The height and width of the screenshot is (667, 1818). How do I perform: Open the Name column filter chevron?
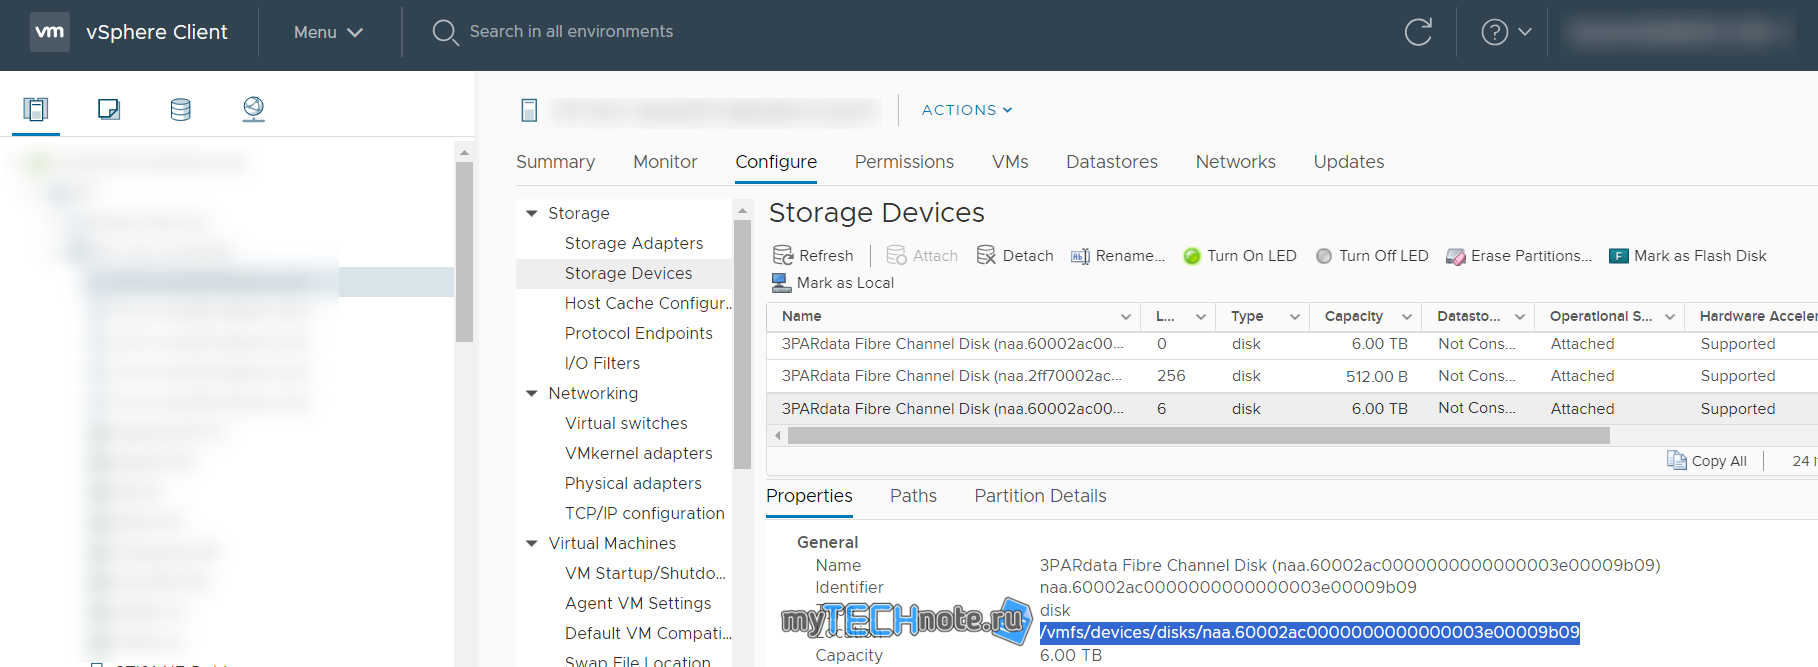coord(1125,317)
